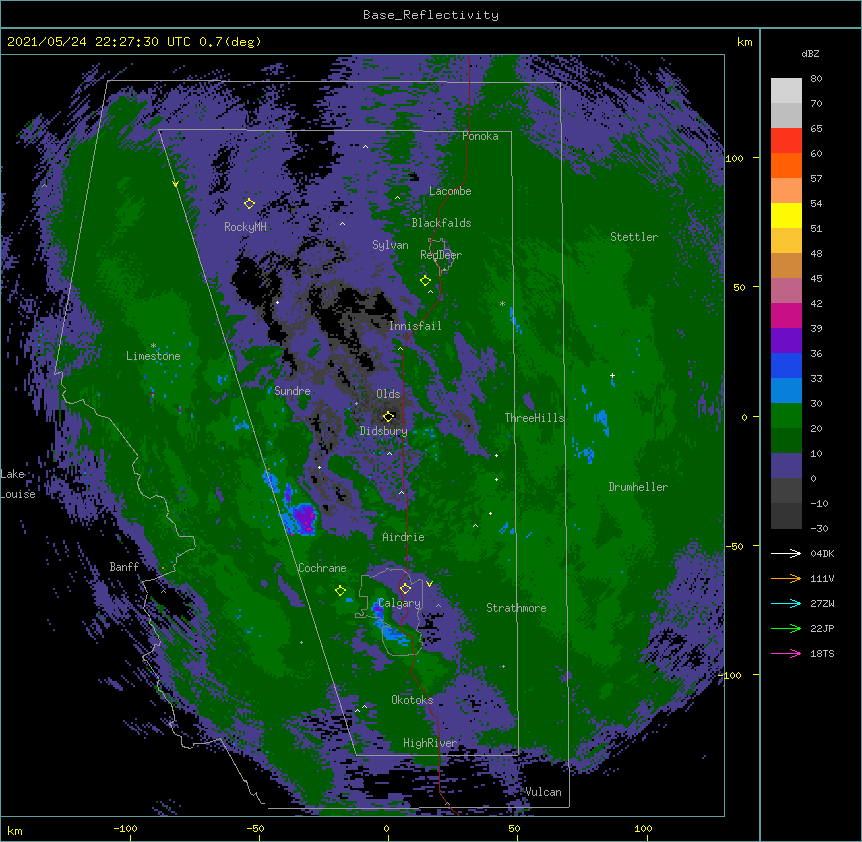This screenshot has height=842, width=862.
Task: Click the white asterisk above Limestone
Action: [x=153, y=346]
